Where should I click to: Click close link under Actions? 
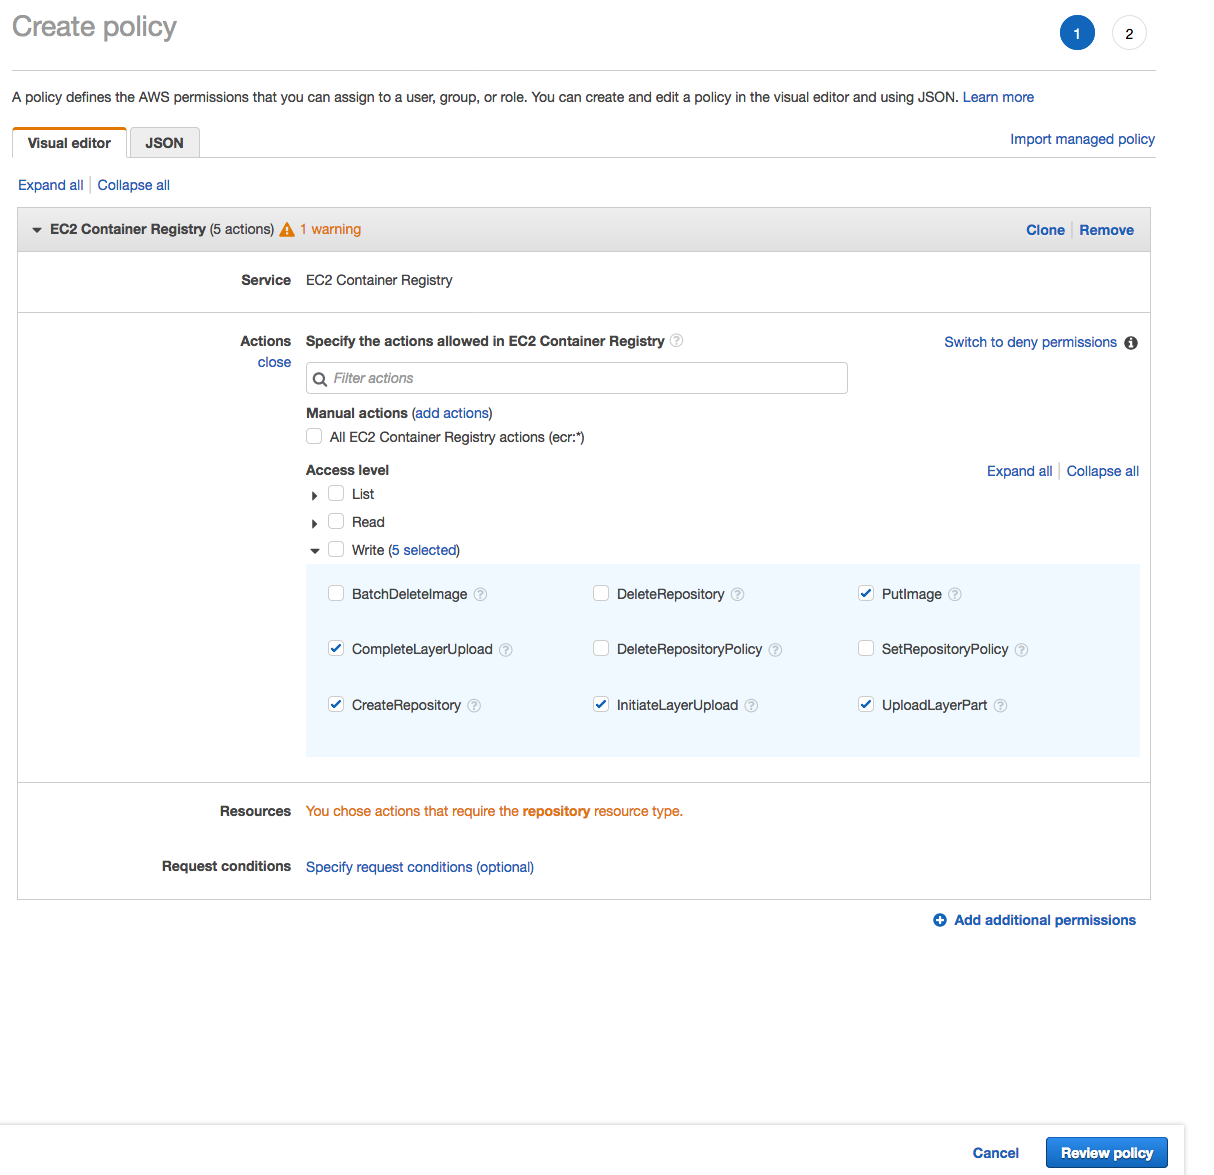pyautogui.click(x=274, y=362)
